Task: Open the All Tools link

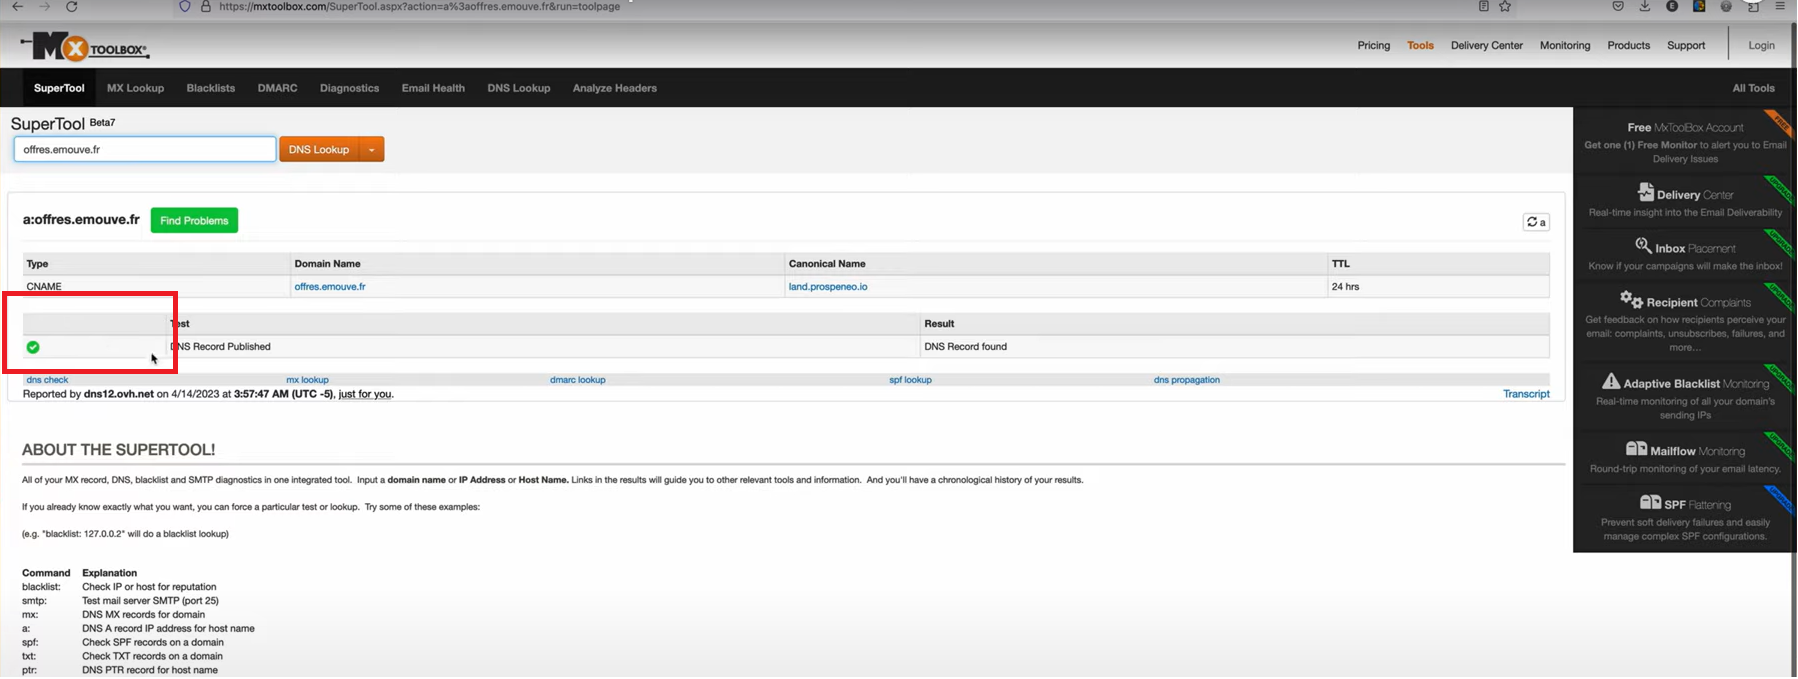Action: tap(1753, 88)
